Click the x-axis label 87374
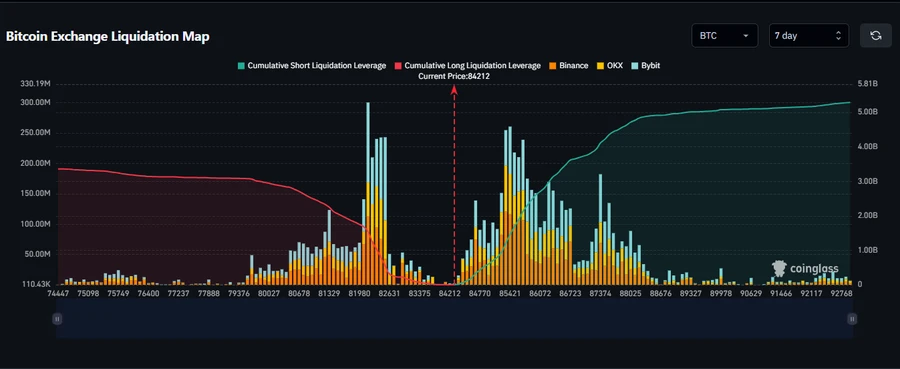 [600, 293]
